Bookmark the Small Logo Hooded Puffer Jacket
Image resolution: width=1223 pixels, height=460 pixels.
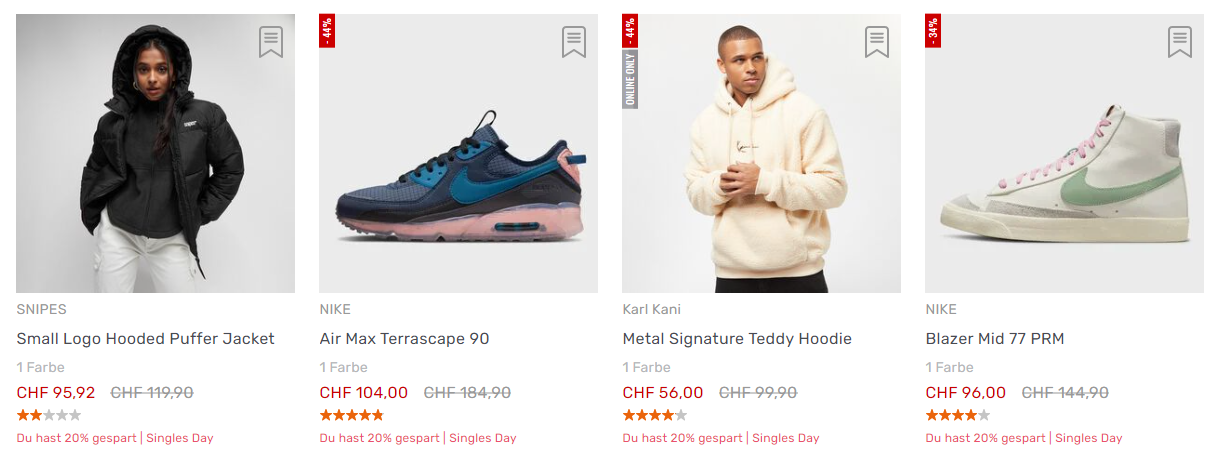(271, 42)
